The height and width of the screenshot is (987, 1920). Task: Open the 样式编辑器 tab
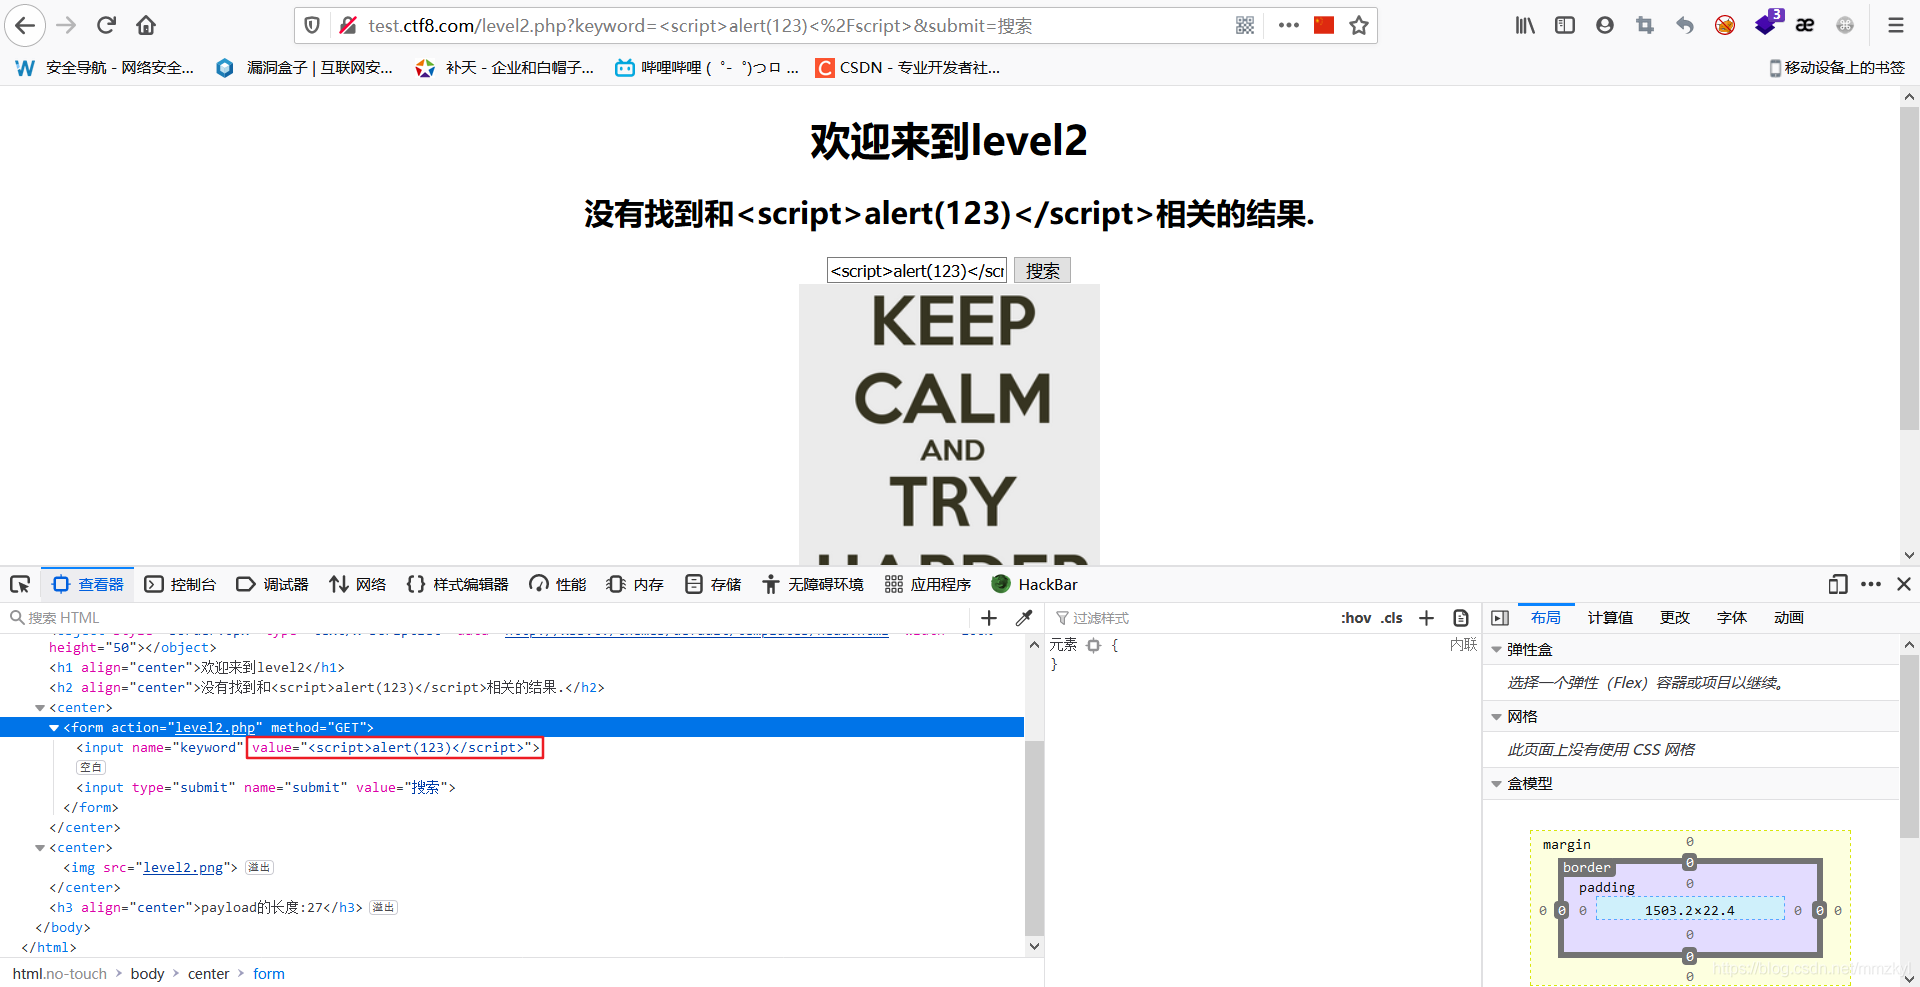point(458,584)
